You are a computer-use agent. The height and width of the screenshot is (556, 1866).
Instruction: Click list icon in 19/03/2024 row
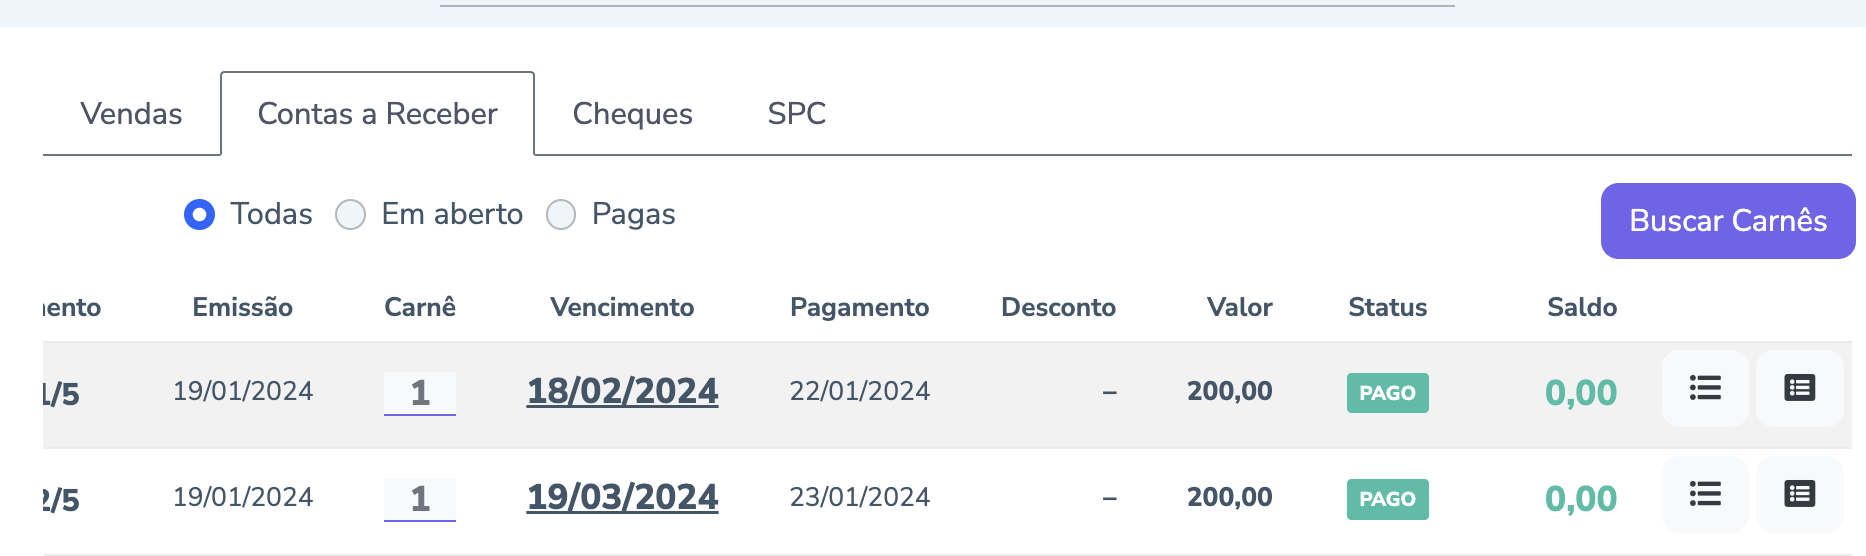(x=1705, y=494)
